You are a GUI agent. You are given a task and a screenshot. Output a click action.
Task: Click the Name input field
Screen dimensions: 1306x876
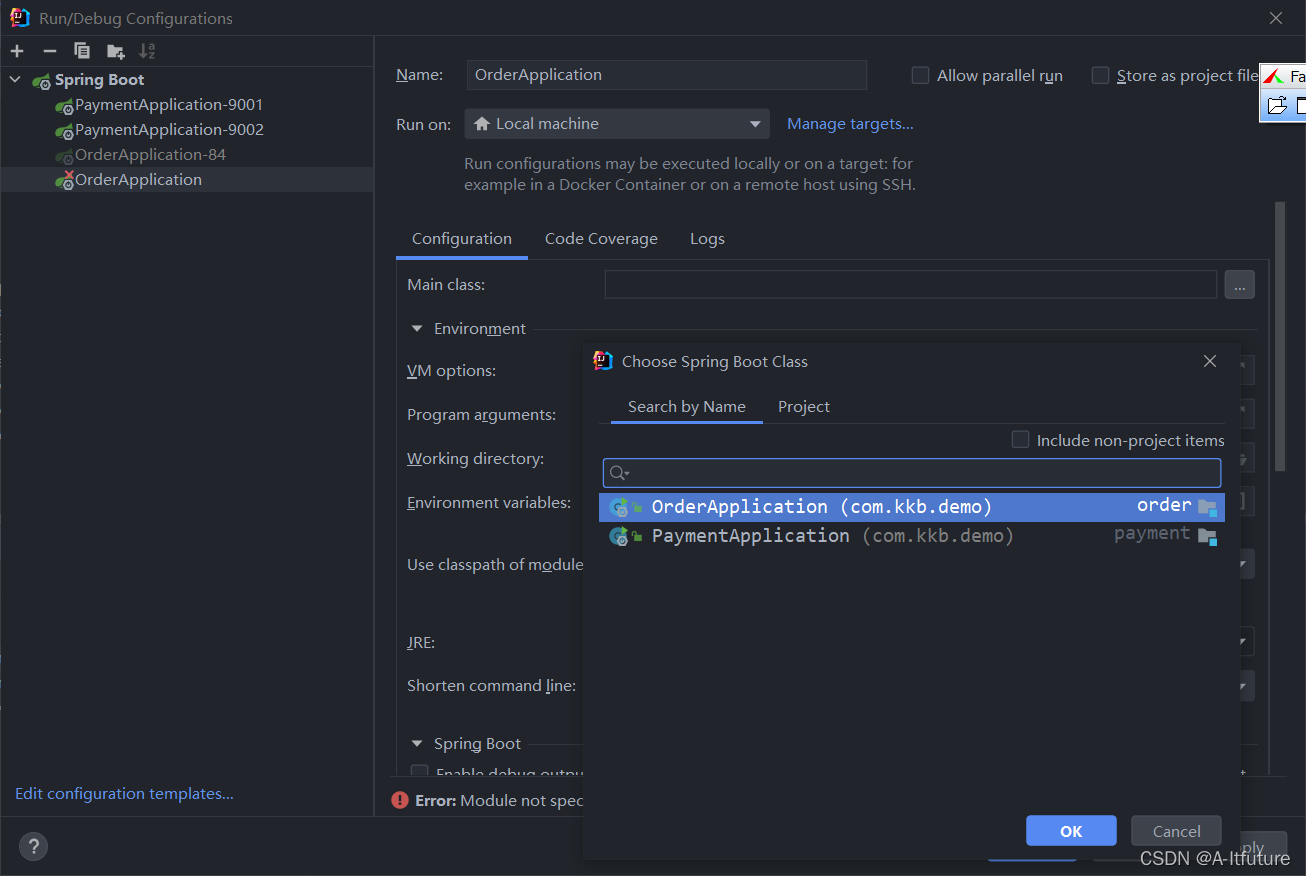coord(667,75)
